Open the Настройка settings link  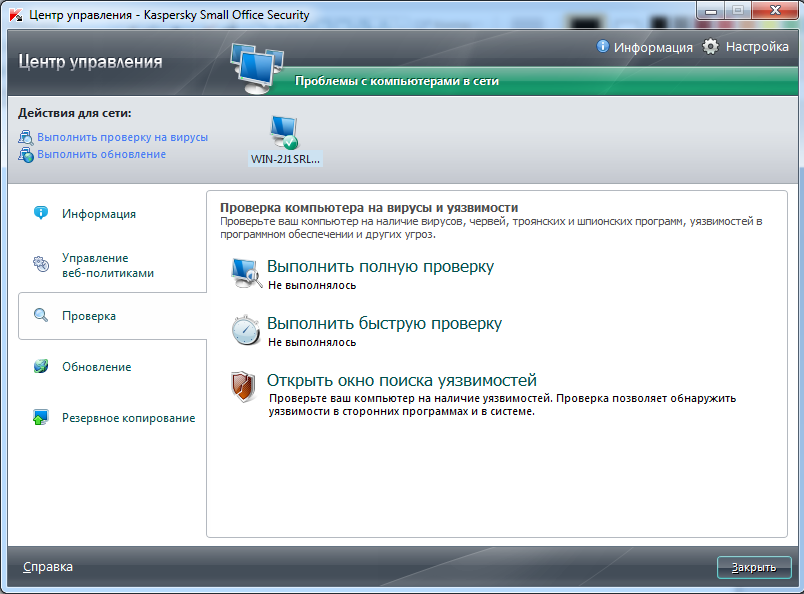point(757,47)
